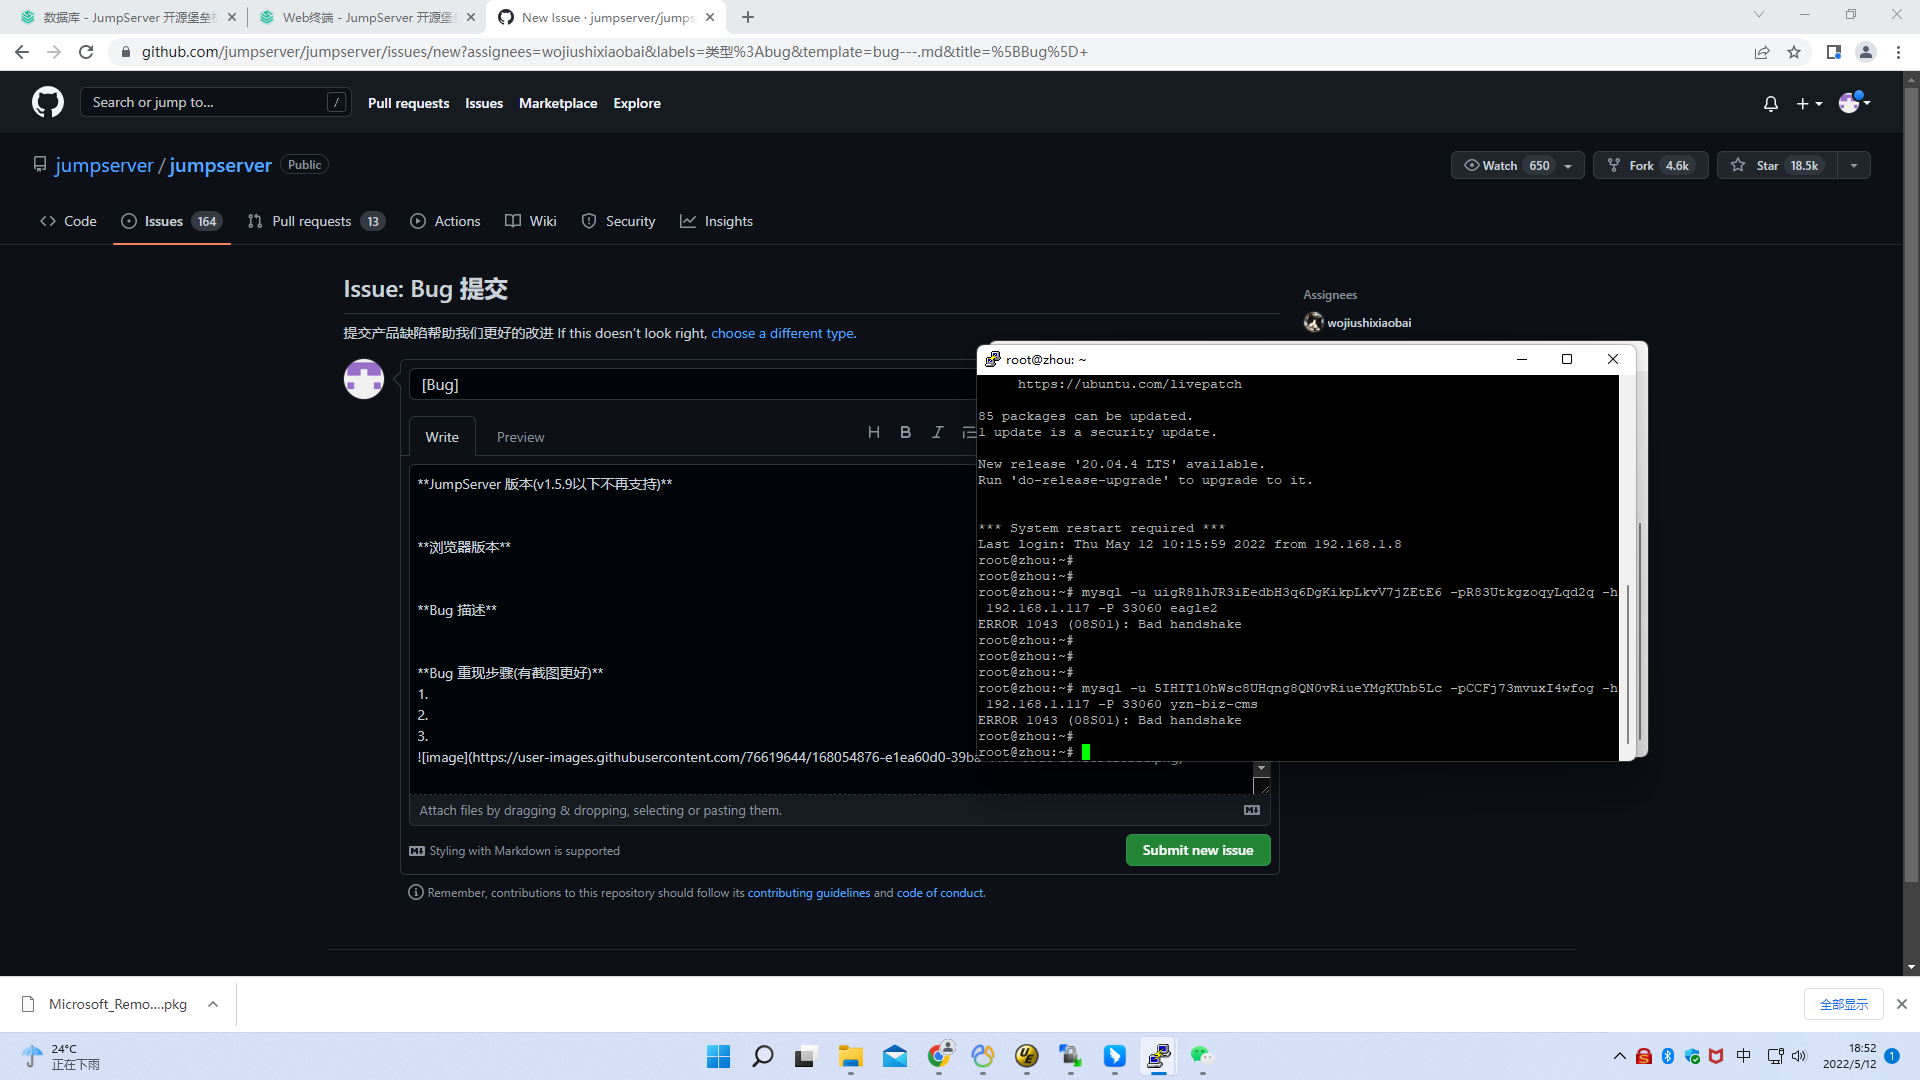The width and height of the screenshot is (1920, 1080).
Task: Open the Bluetooth icon in the system tray
Action: click(1667, 1056)
